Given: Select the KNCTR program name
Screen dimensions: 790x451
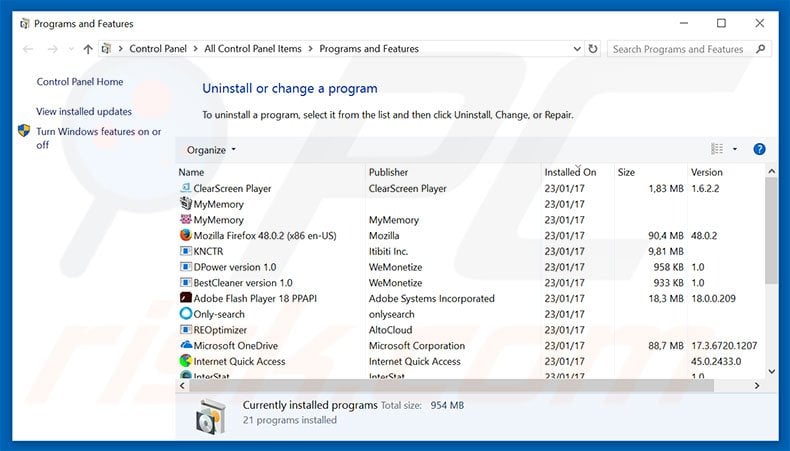Looking at the screenshot, I should pyautogui.click(x=209, y=251).
